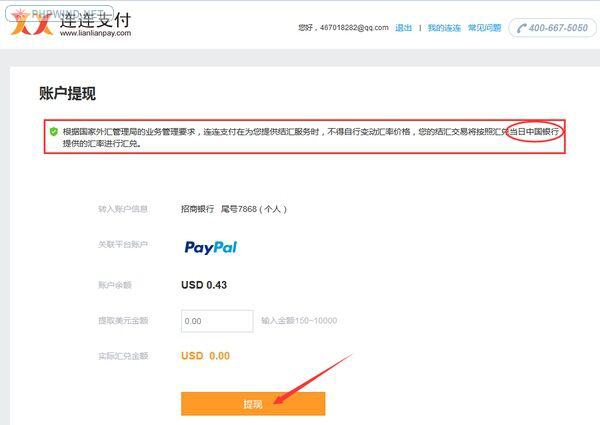The image size is (600, 425).
Task: Click the 输入金额150~10000 hint text
Action: pyautogui.click(x=299, y=321)
